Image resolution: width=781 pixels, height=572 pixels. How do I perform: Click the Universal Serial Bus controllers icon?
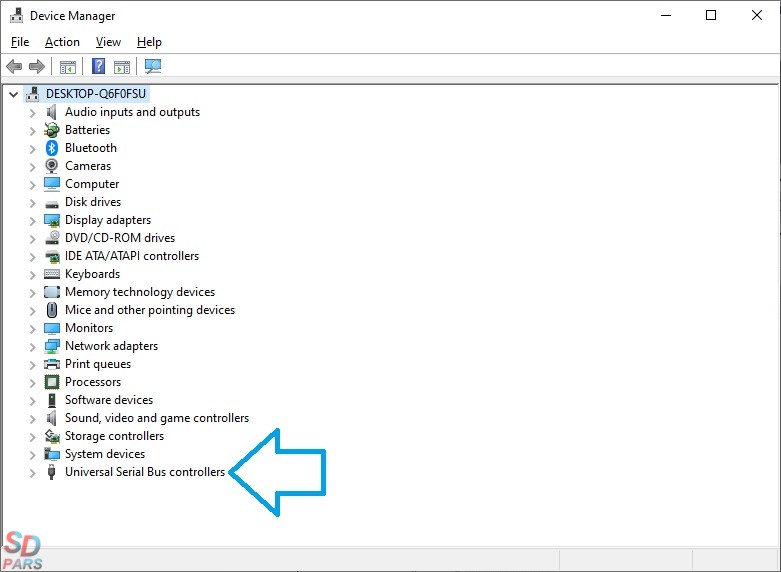click(x=52, y=472)
